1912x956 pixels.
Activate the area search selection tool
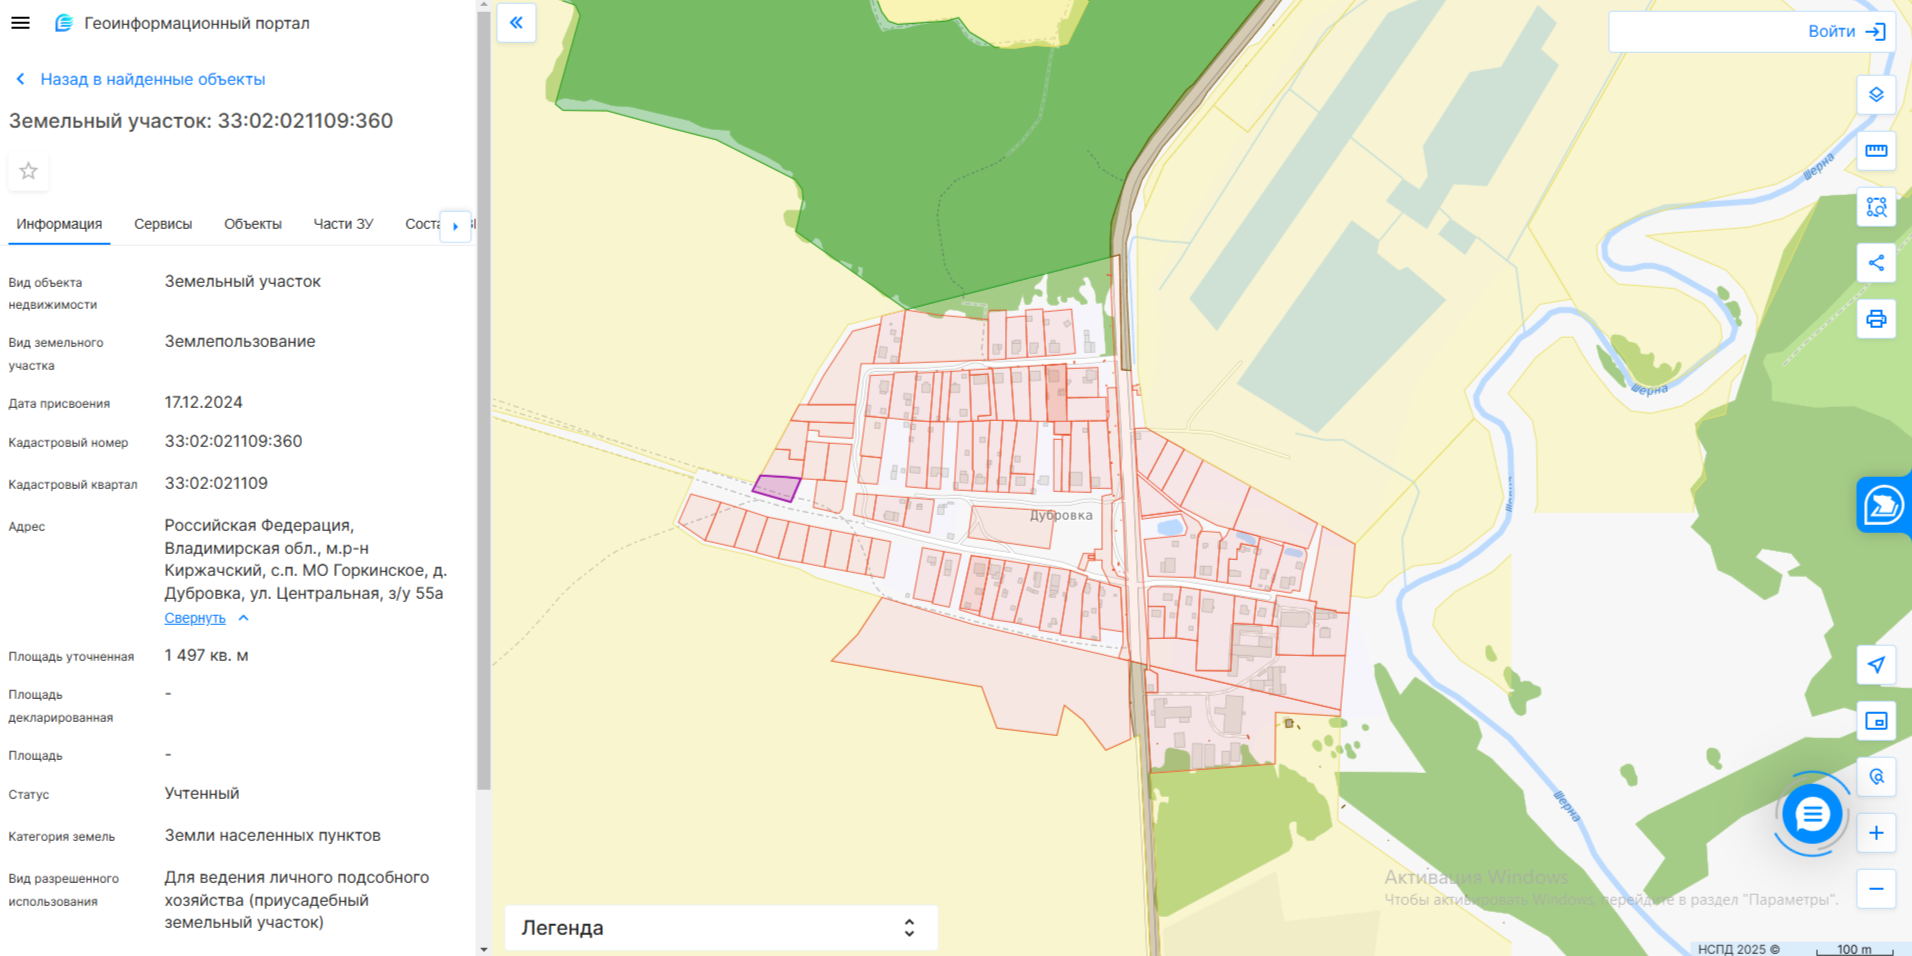coord(1876,207)
